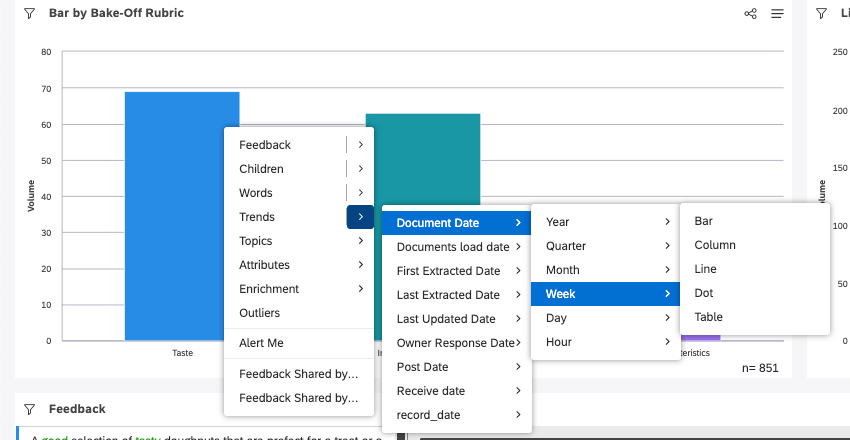850x440 pixels.
Task: Select Topics in the context menu
Action: 256,241
